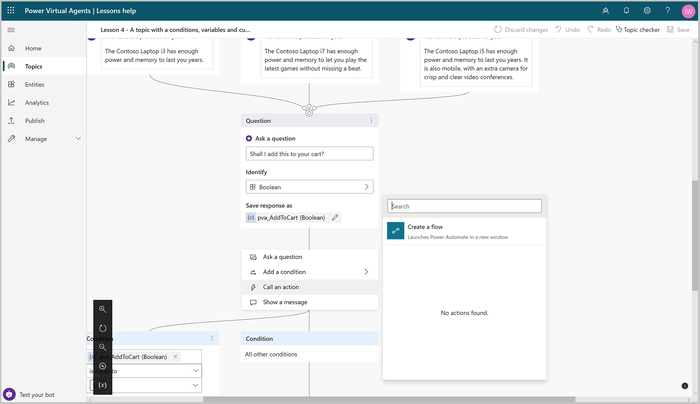
Task: Reset canvas view icon
Action: (102, 328)
